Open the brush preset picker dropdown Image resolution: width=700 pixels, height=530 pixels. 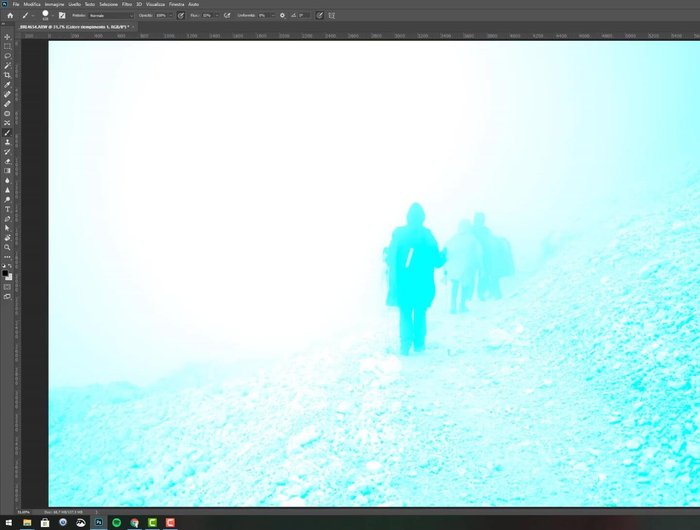(x=45, y=16)
